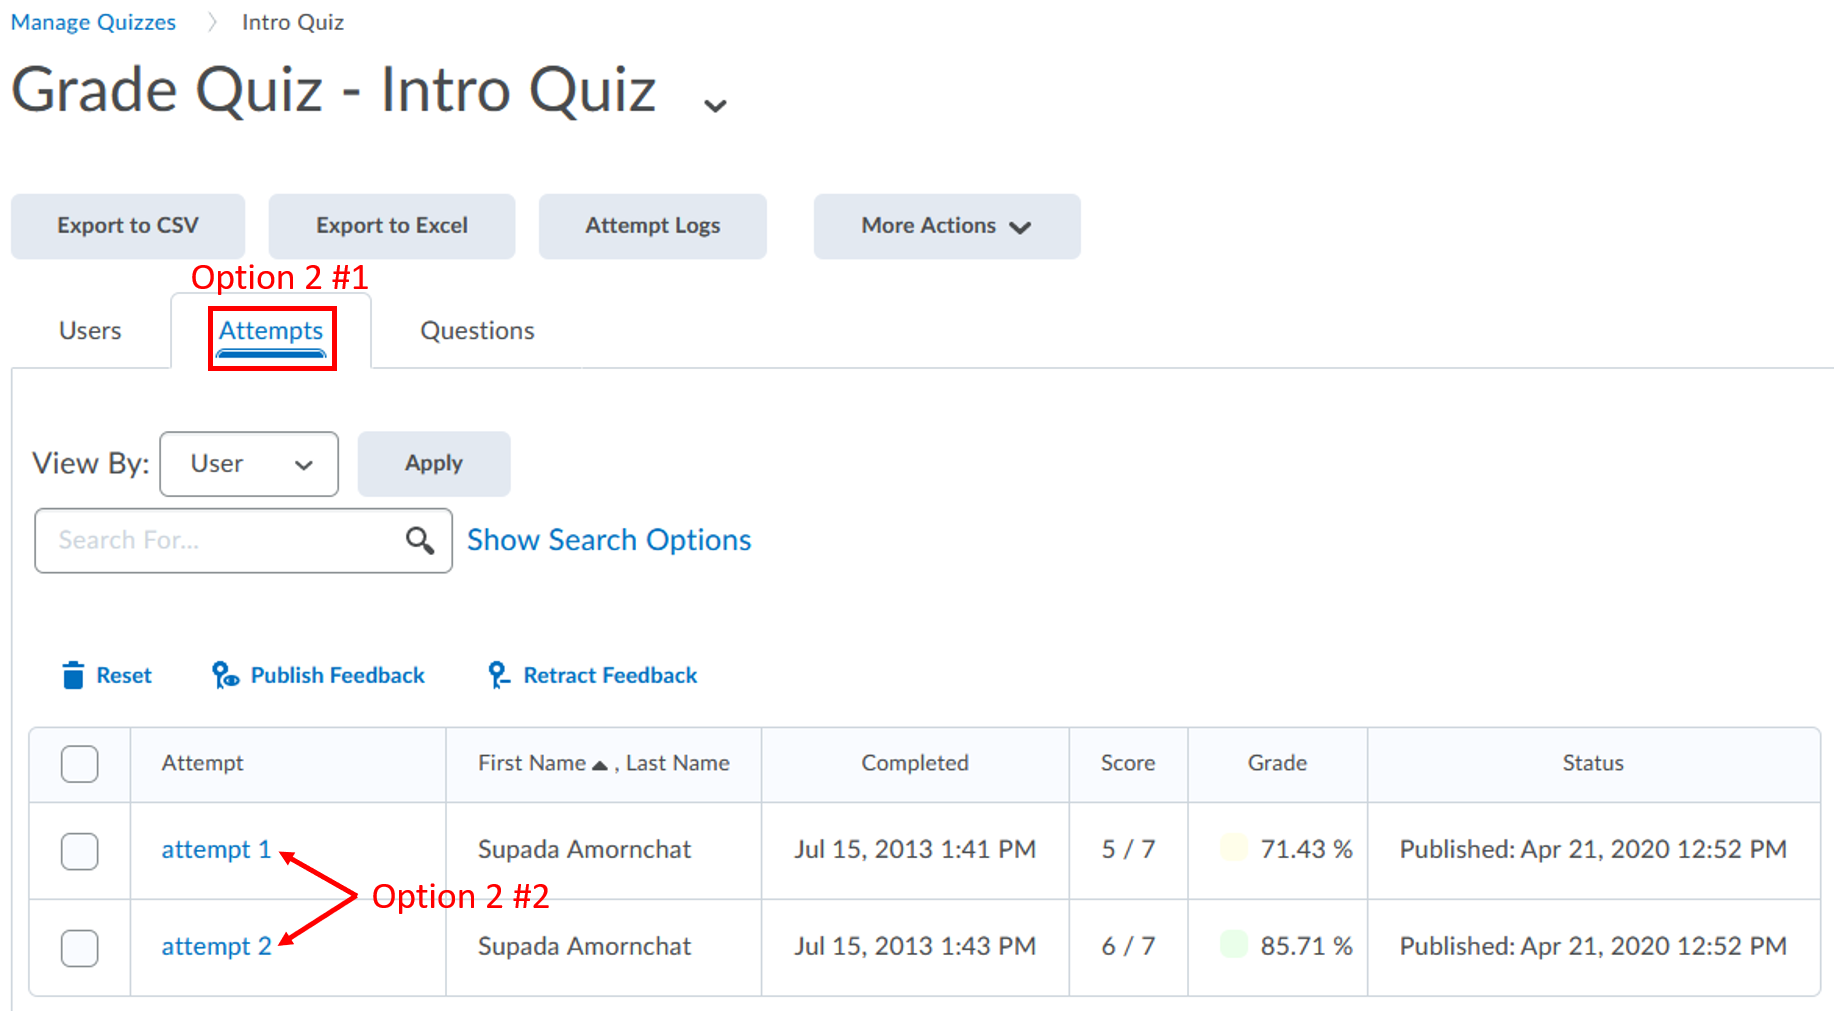This screenshot has width=1834, height=1011.
Task: Click the Reset trash can icon
Action: (x=74, y=675)
